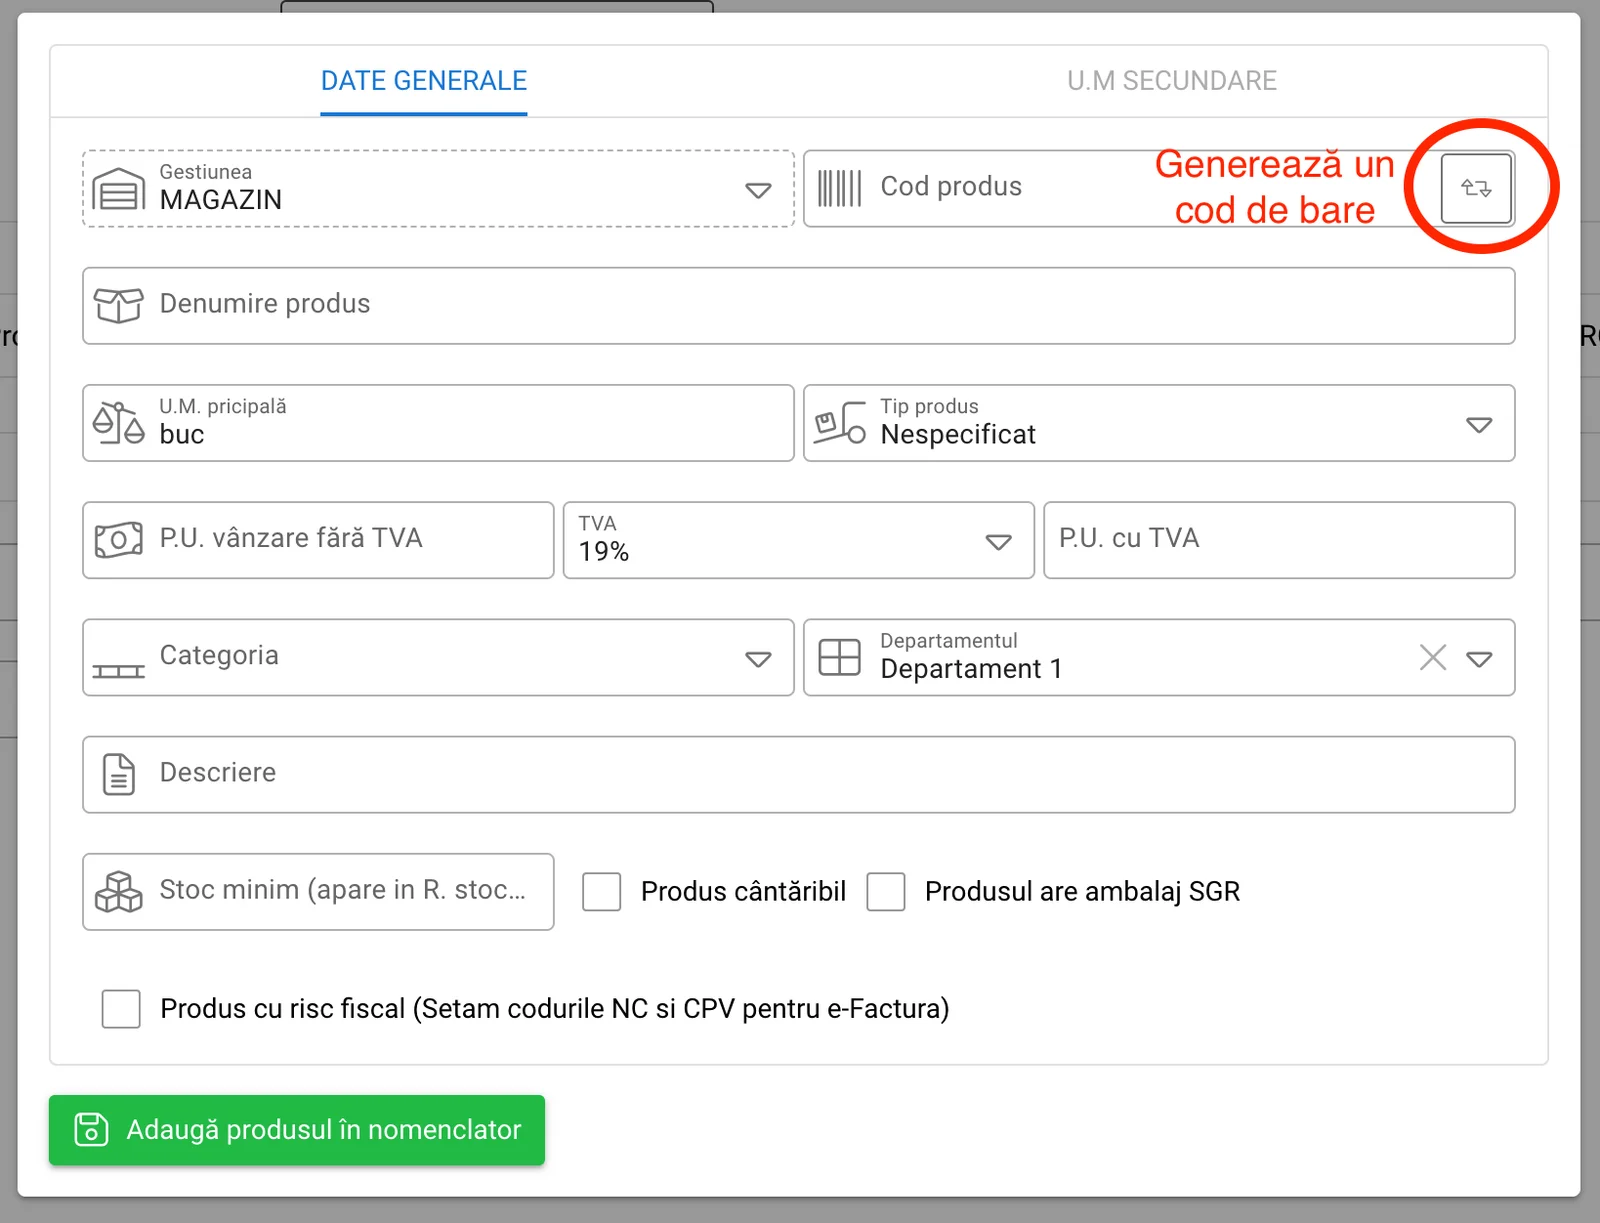Click the stacked boxes icon in Stoc minim
Viewport: 1600px width, 1223px height.
coord(119,891)
